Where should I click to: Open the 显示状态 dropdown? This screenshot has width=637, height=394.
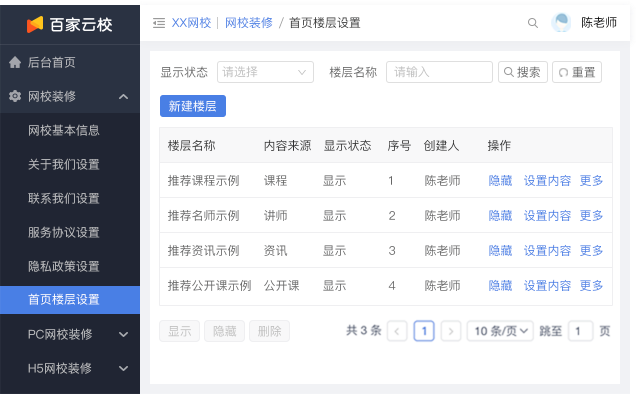pos(265,72)
